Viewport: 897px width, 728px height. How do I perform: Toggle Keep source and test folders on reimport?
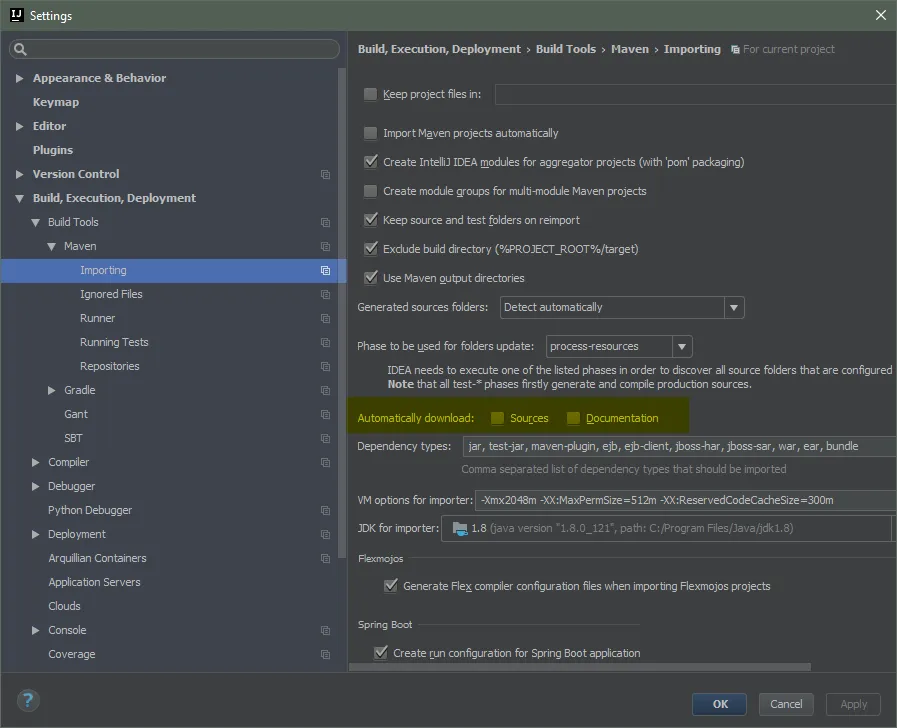(371, 220)
